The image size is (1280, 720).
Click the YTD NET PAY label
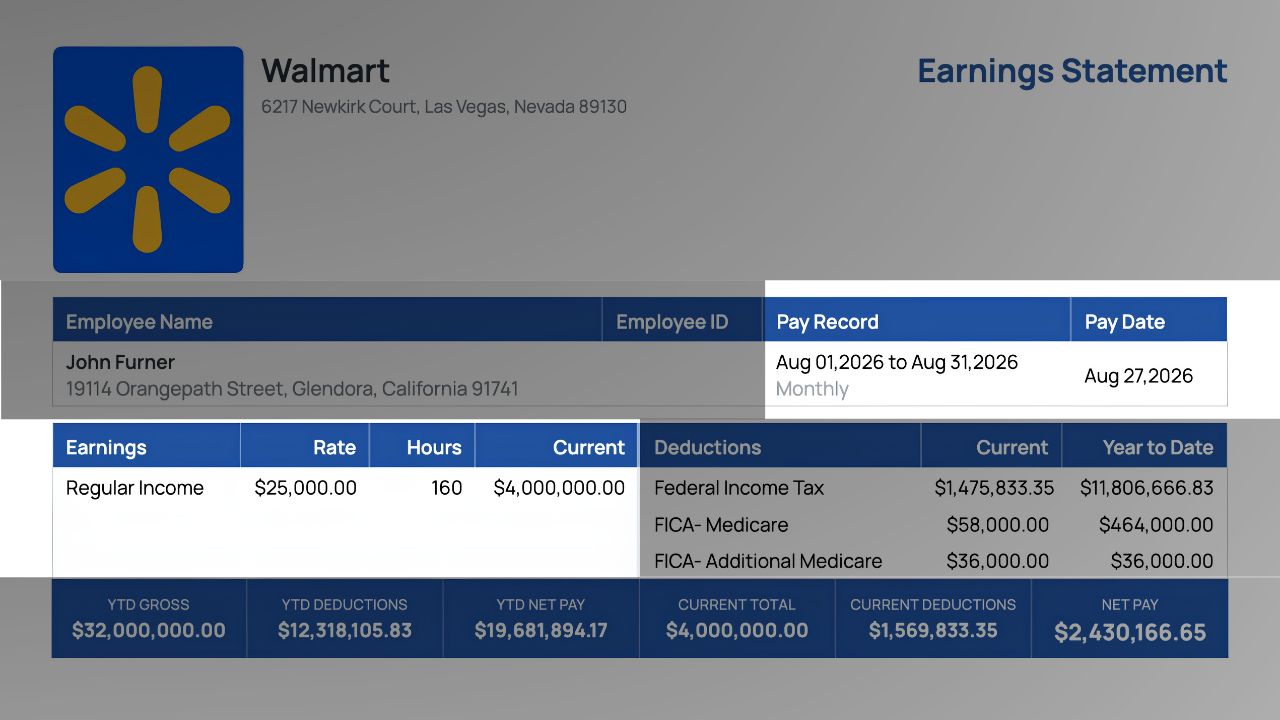tap(541, 605)
